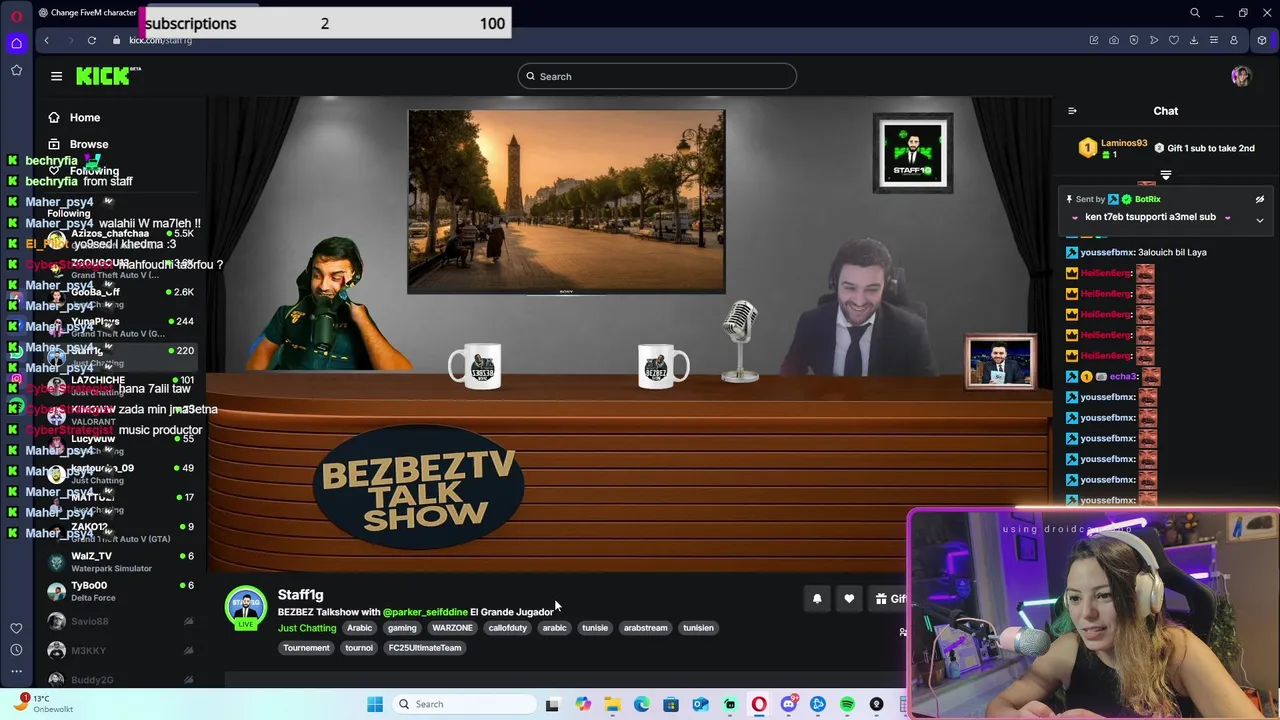Screen dimensions: 1280x720
Task: Open @parker_seifddine mention link
Action: (425, 612)
